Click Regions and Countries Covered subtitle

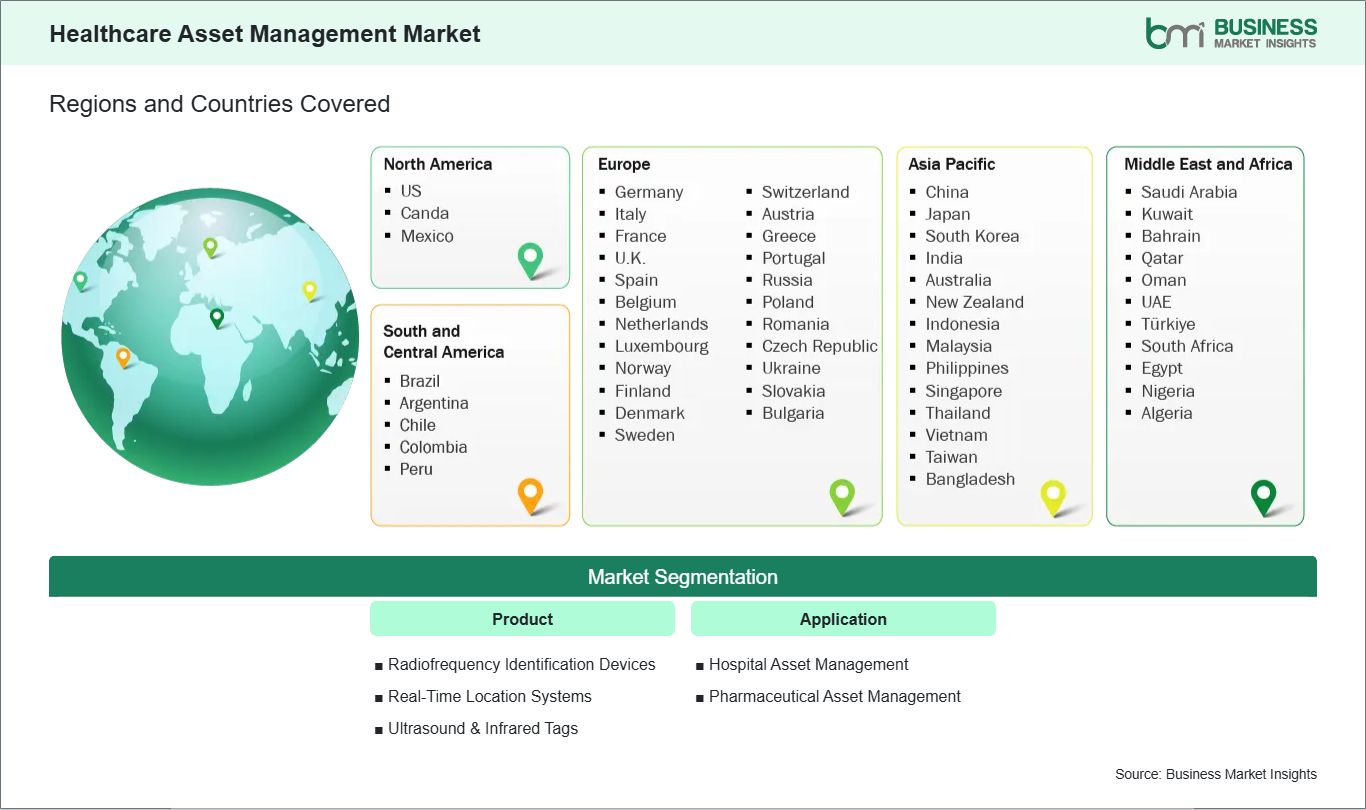[219, 104]
